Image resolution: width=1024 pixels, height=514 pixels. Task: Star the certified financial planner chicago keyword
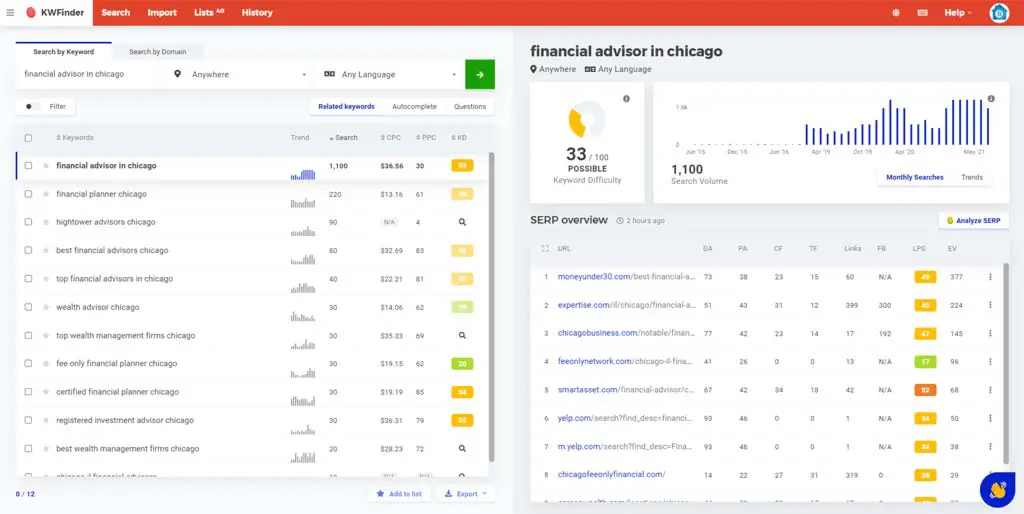(46, 392)
